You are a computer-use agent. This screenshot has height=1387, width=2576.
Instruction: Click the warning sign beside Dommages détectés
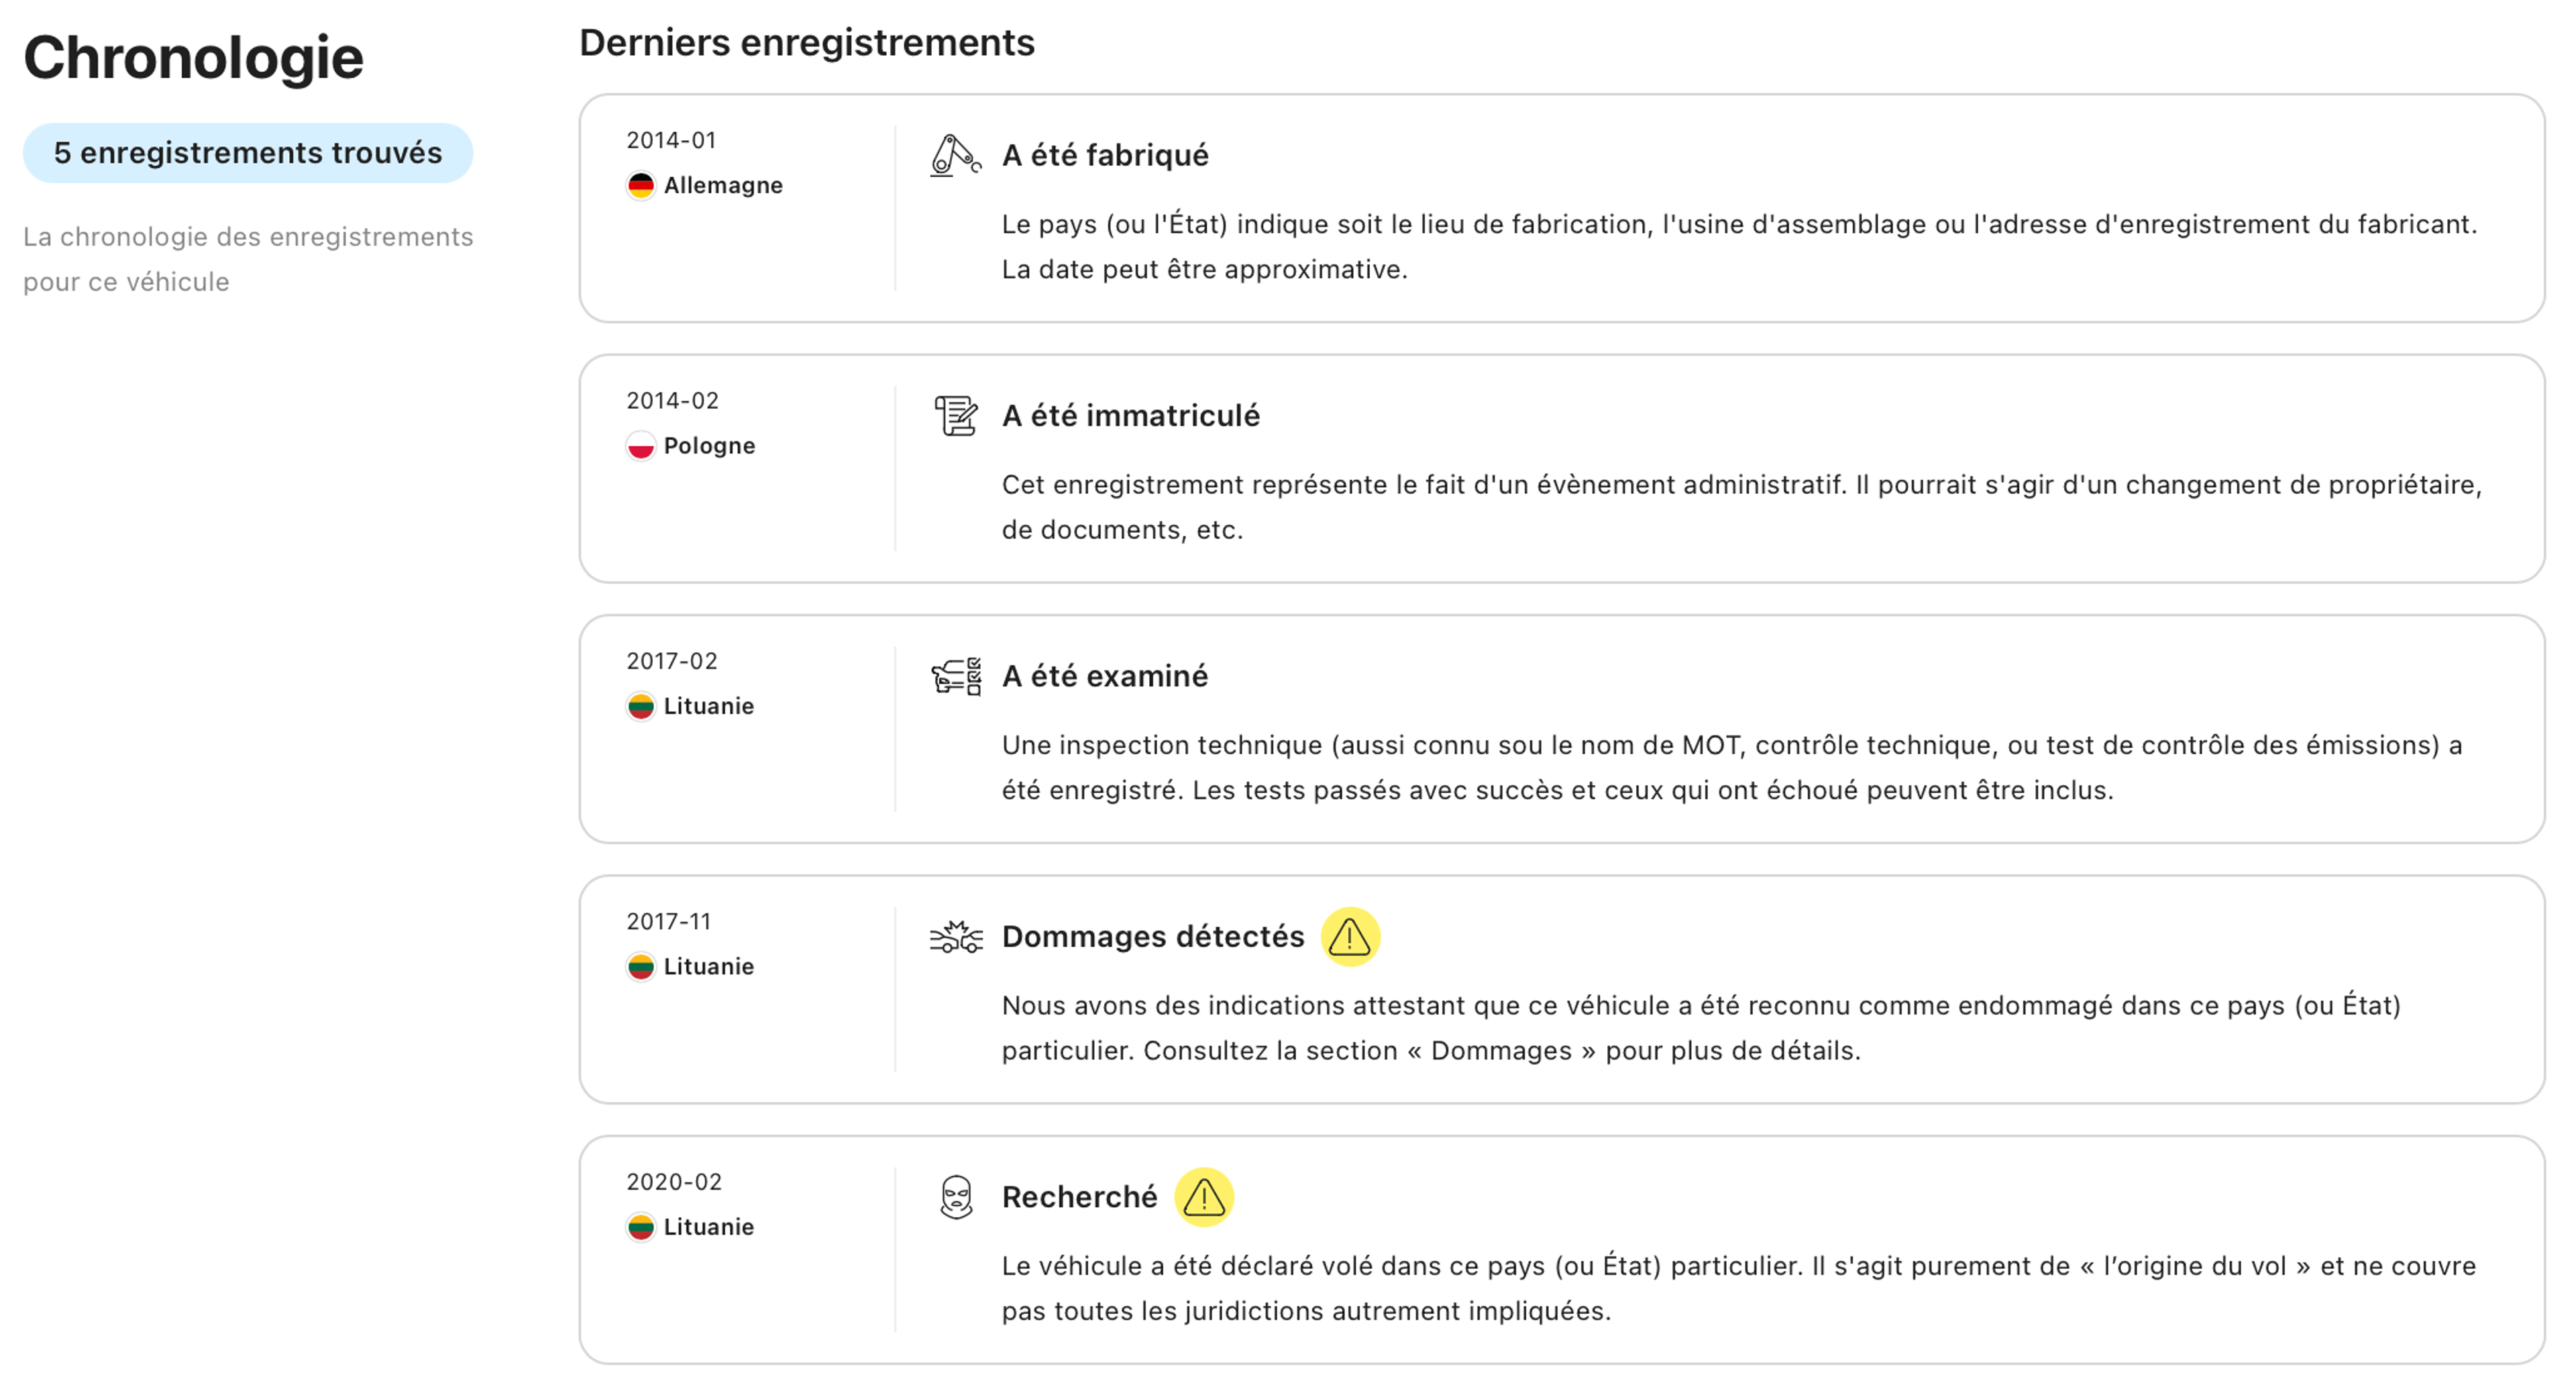click(x=1349, y=937)
